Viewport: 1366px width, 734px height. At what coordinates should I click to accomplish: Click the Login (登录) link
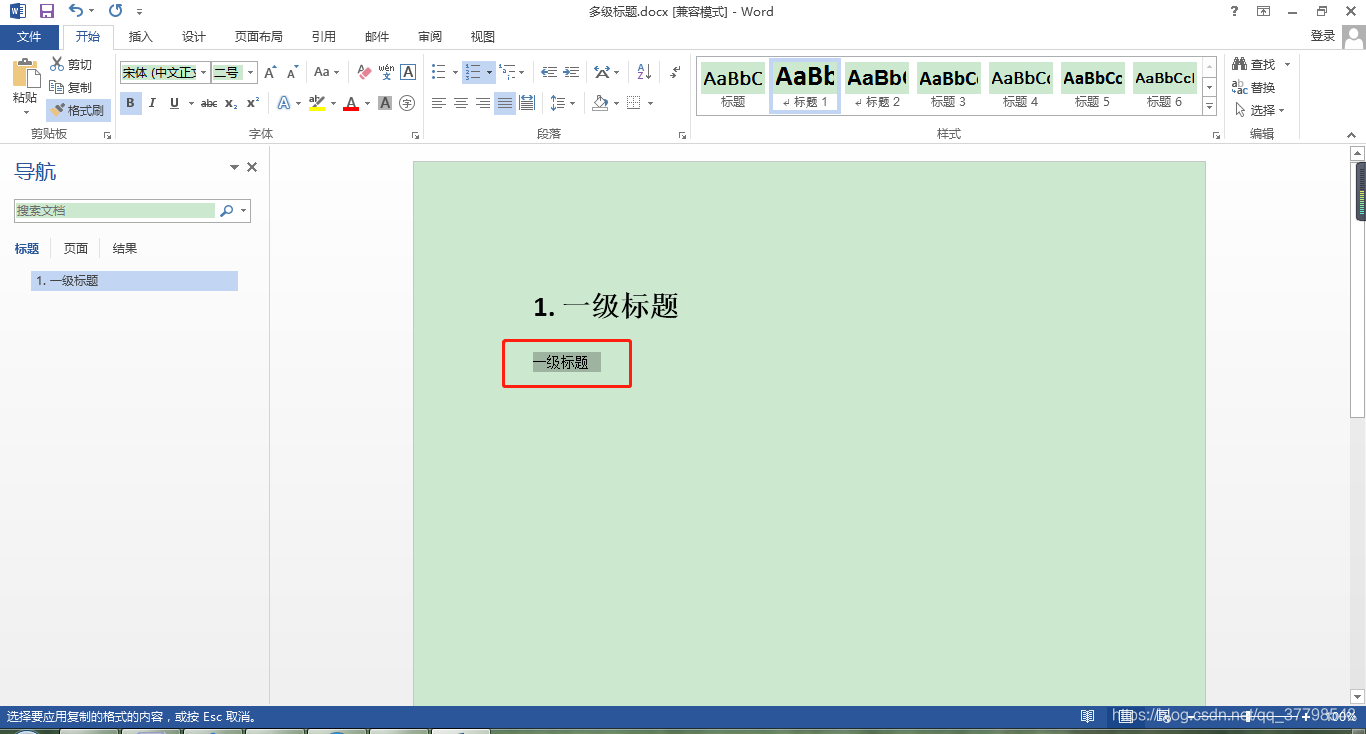1323,36
